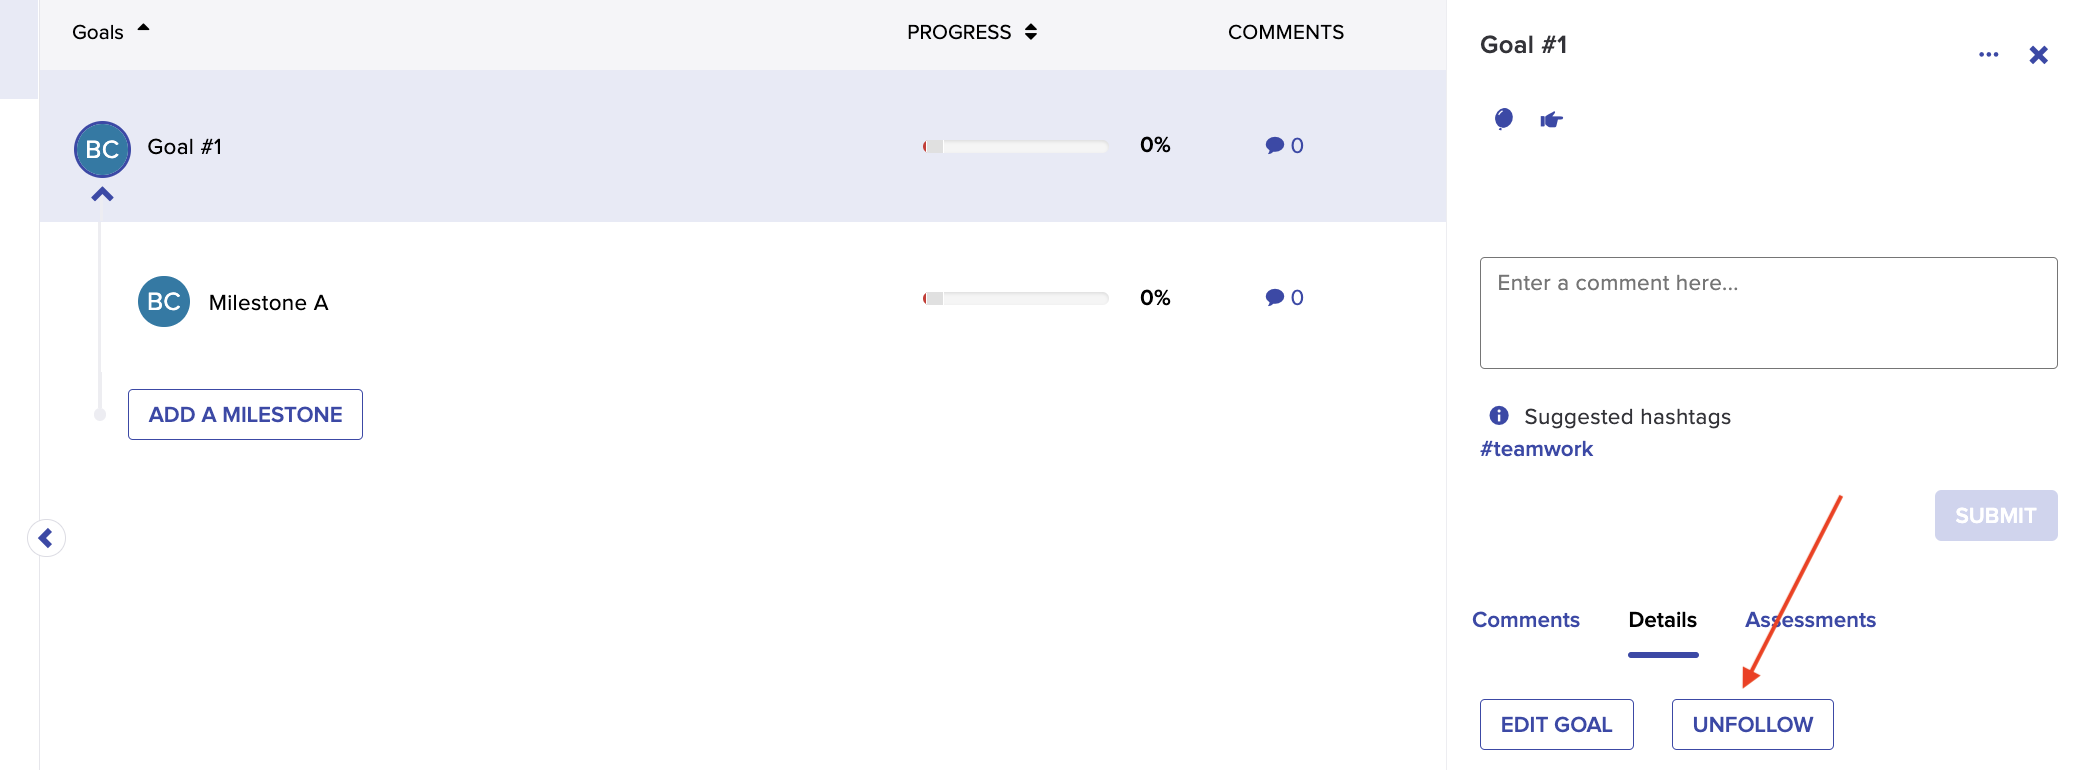This screenshot has width=2082, height=770.
Task: Open comments bubble for Milestone A row
Action: [x=1284, y=298]
